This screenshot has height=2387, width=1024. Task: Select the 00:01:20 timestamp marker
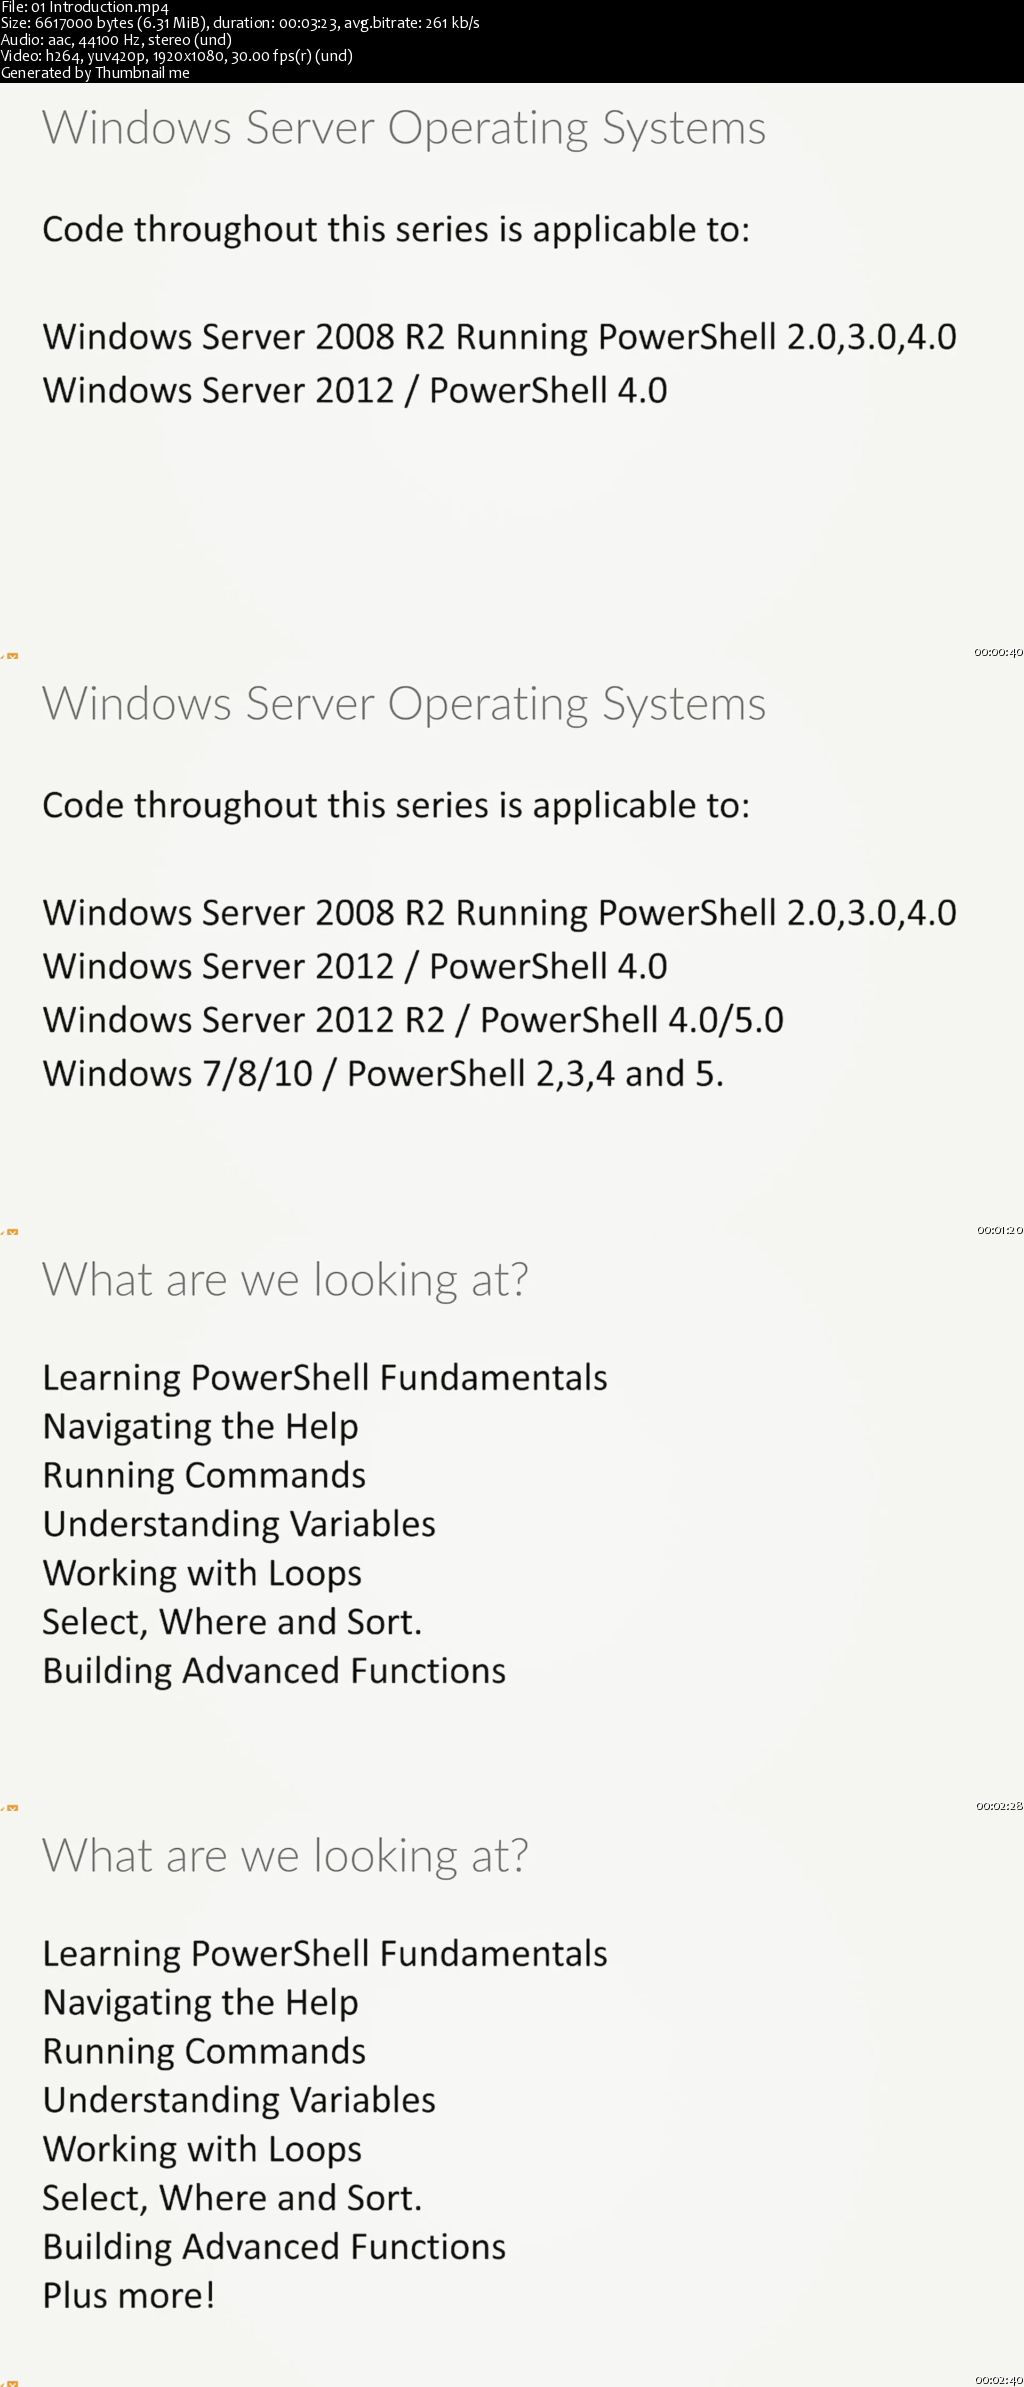(999, 1230)
